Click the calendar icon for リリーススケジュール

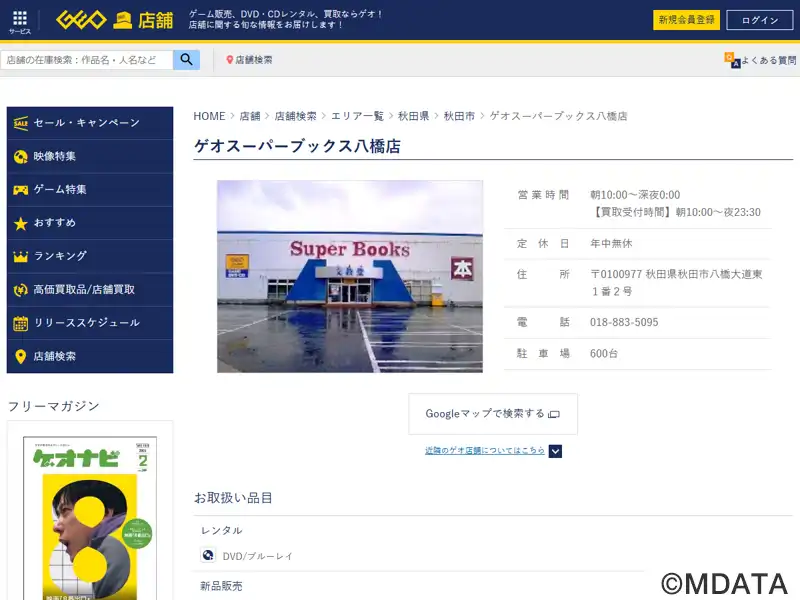20,323
